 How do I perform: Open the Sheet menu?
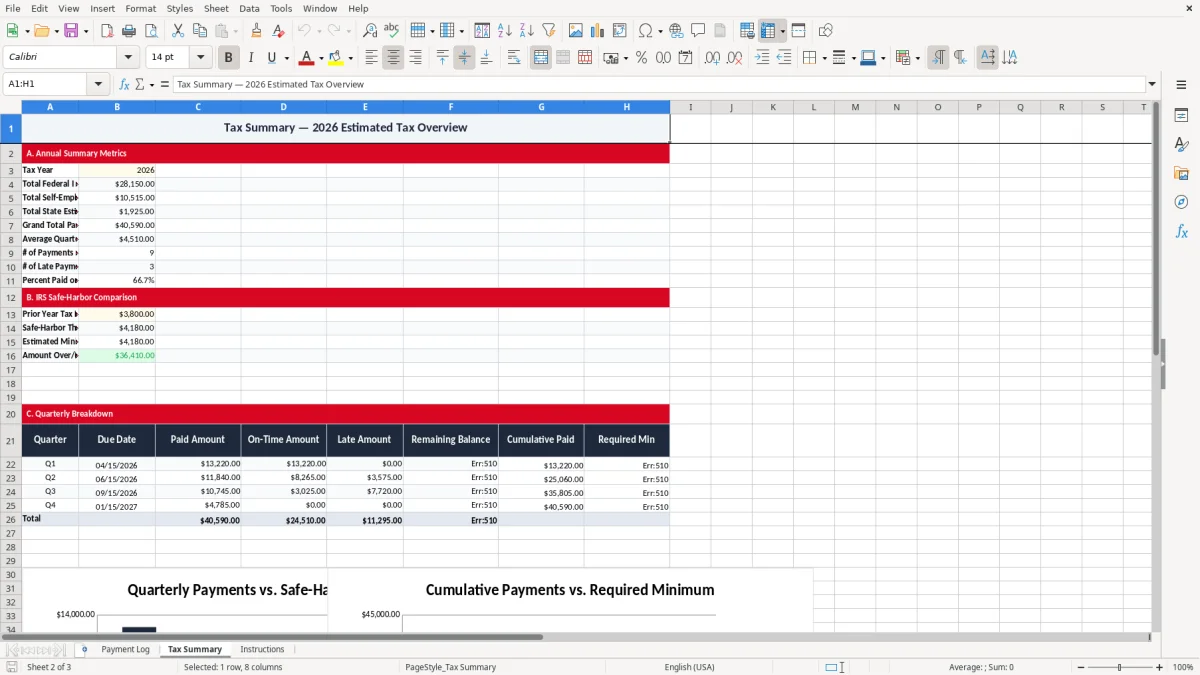click(216, 8)
